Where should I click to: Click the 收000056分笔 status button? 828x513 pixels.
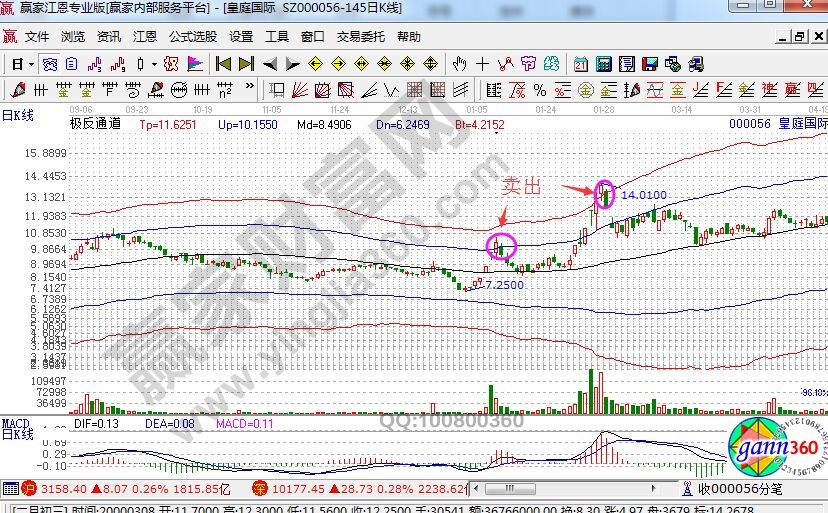click(743, 489)
